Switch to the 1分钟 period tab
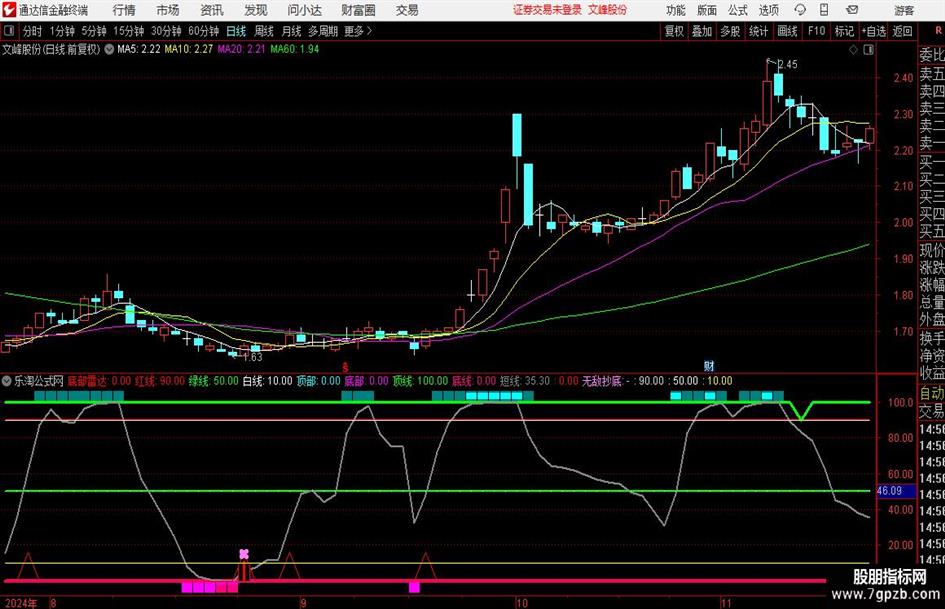The image size is (945, 609). (62, 31)
